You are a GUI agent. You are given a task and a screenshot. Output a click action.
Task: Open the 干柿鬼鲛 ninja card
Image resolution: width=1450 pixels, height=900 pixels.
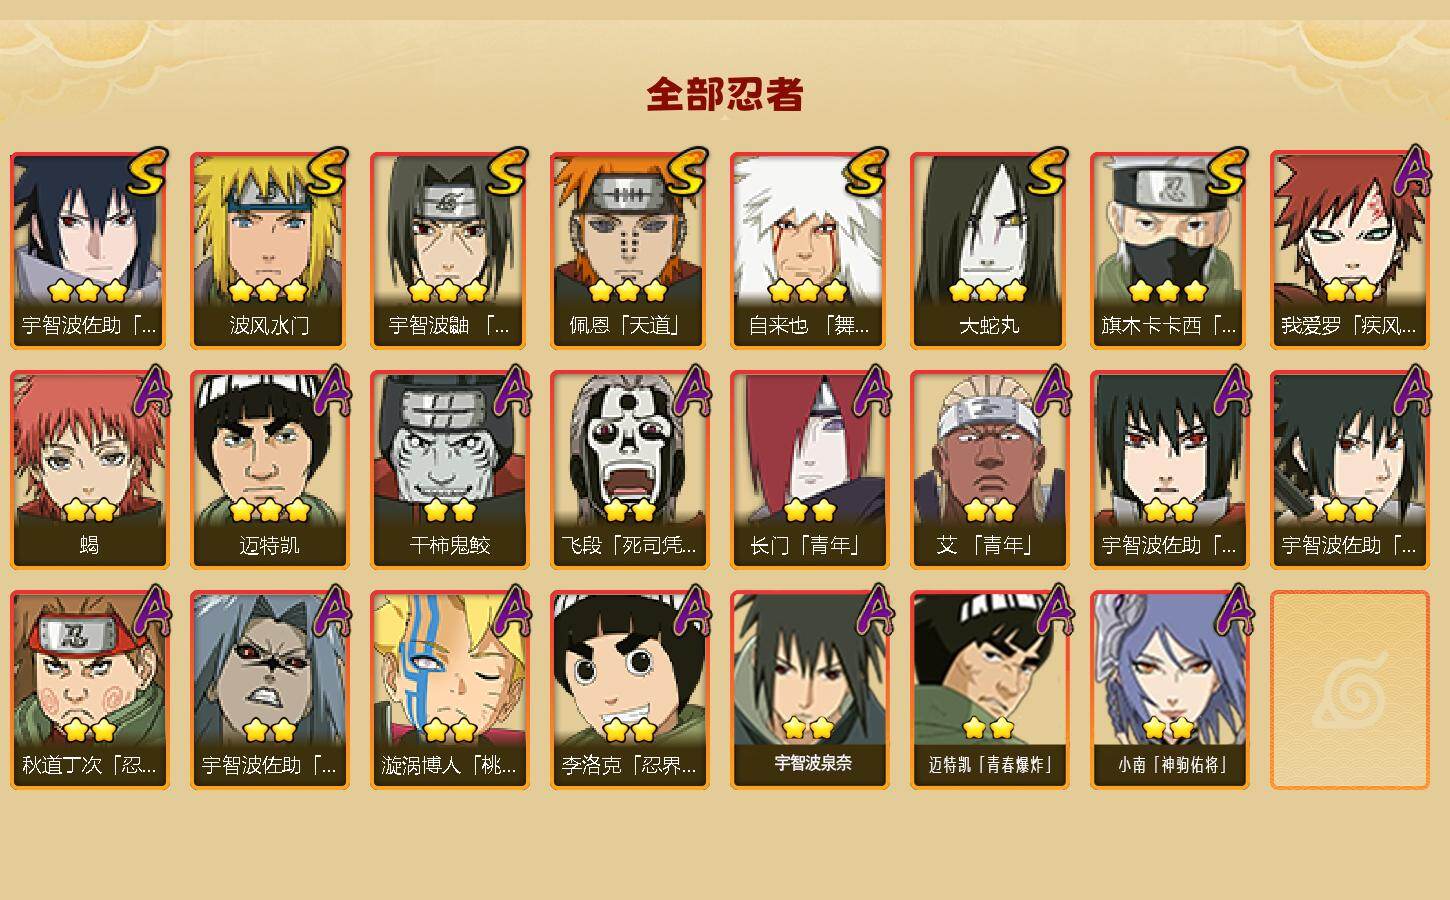click(449, 470)
